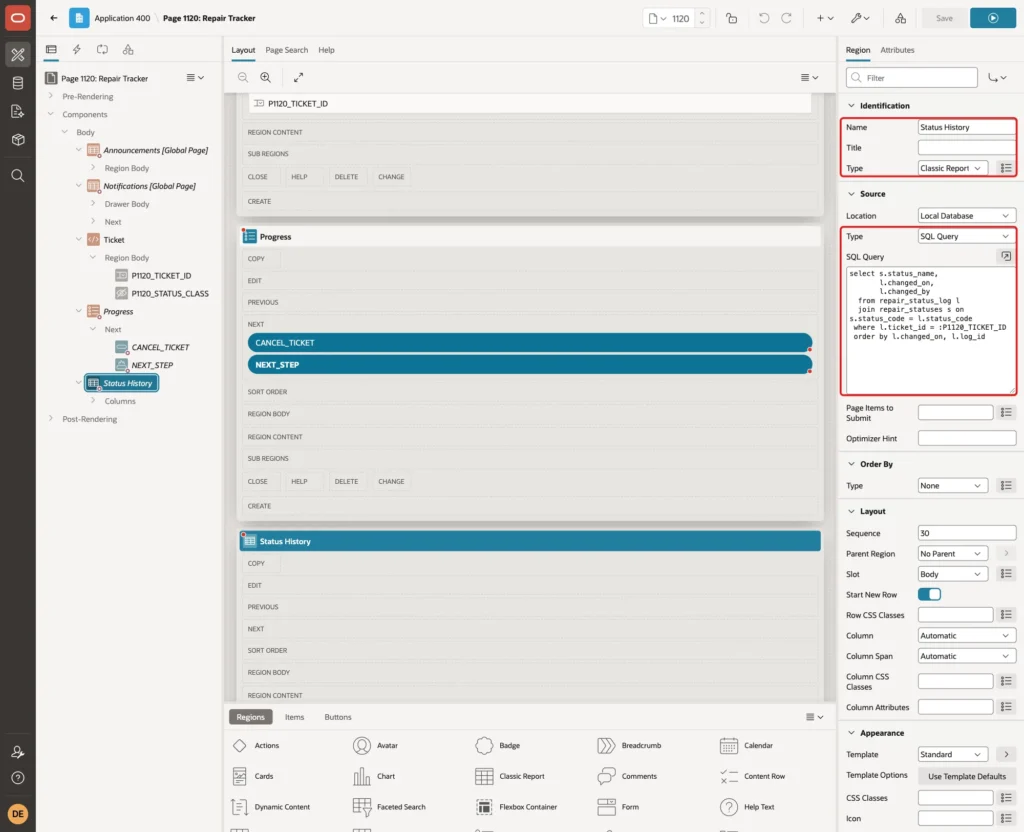Toggle the Start New Row switch
This screenshot has width=1024, height=832.
[929, 594]
